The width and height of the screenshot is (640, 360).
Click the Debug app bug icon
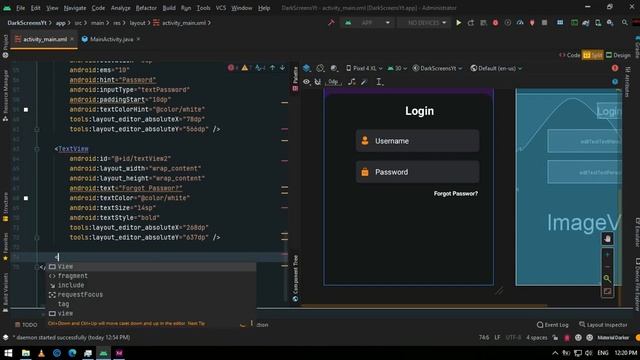click(x=495, y=23)
